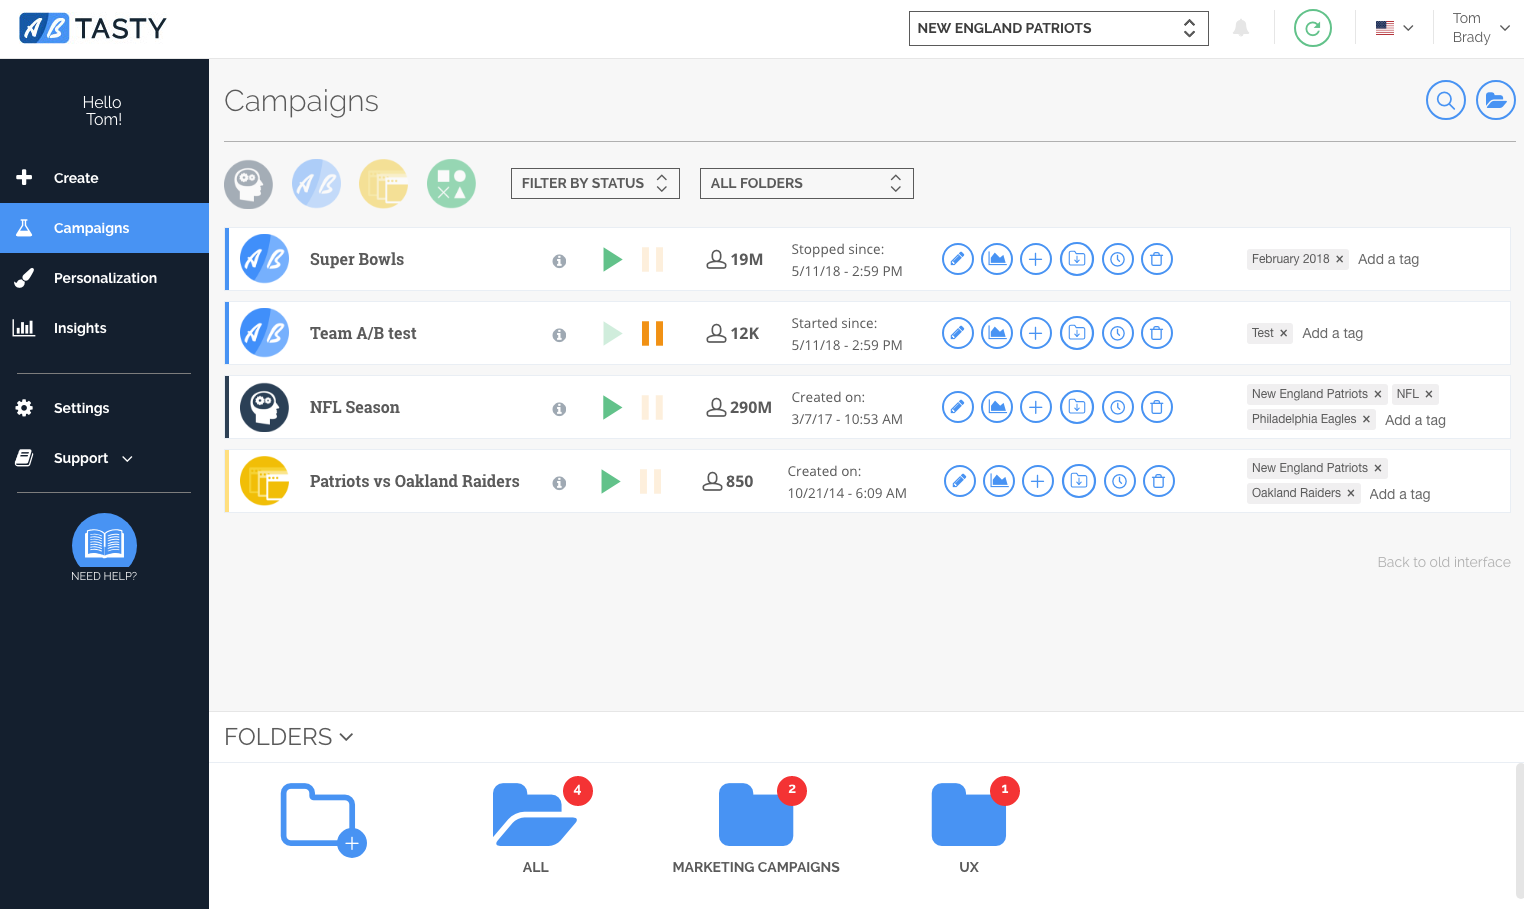Open the notifications bell icon
1524x909 pixels.
(1241, 28)
